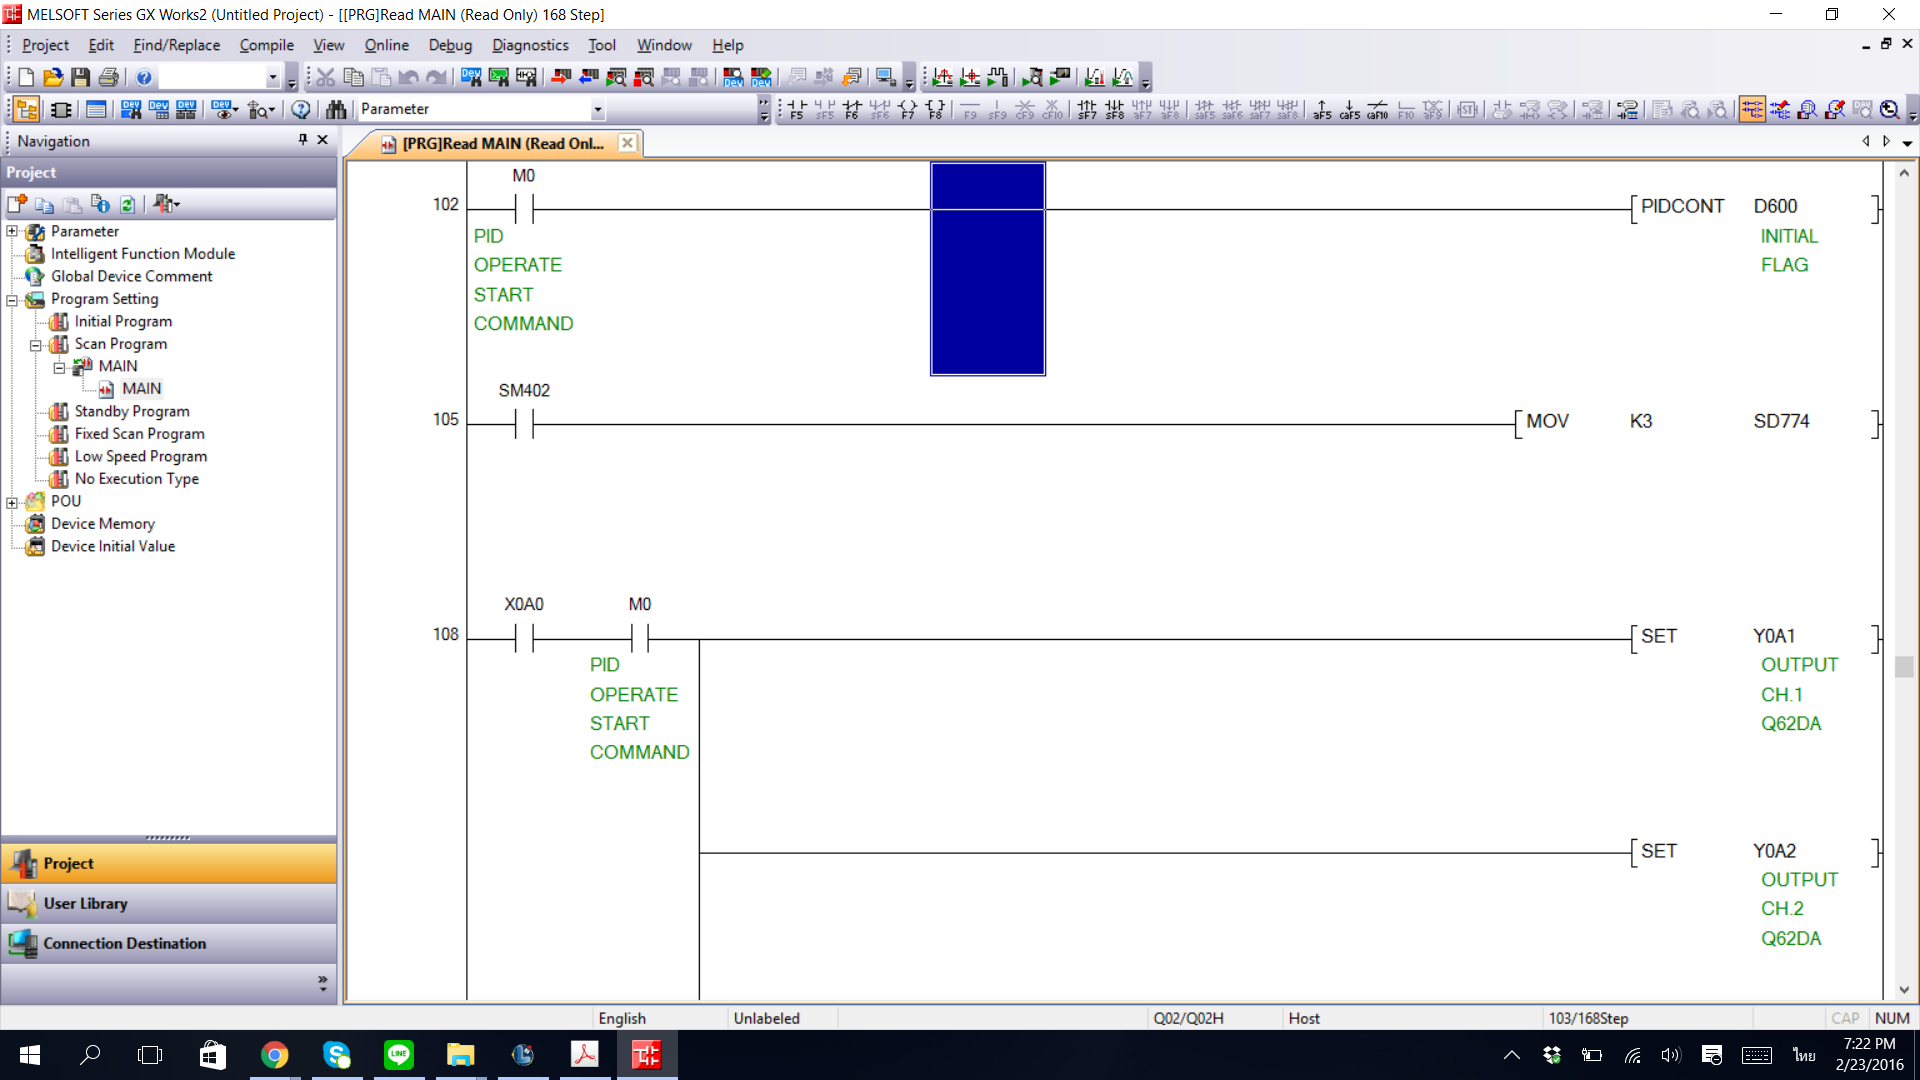Viewport: 1920px width, 1080px height.
Task: Open the Find/Replace menu
Action: 177,45
